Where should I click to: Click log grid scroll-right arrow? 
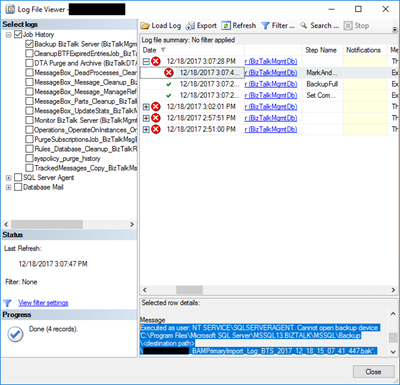click(393, 290)
